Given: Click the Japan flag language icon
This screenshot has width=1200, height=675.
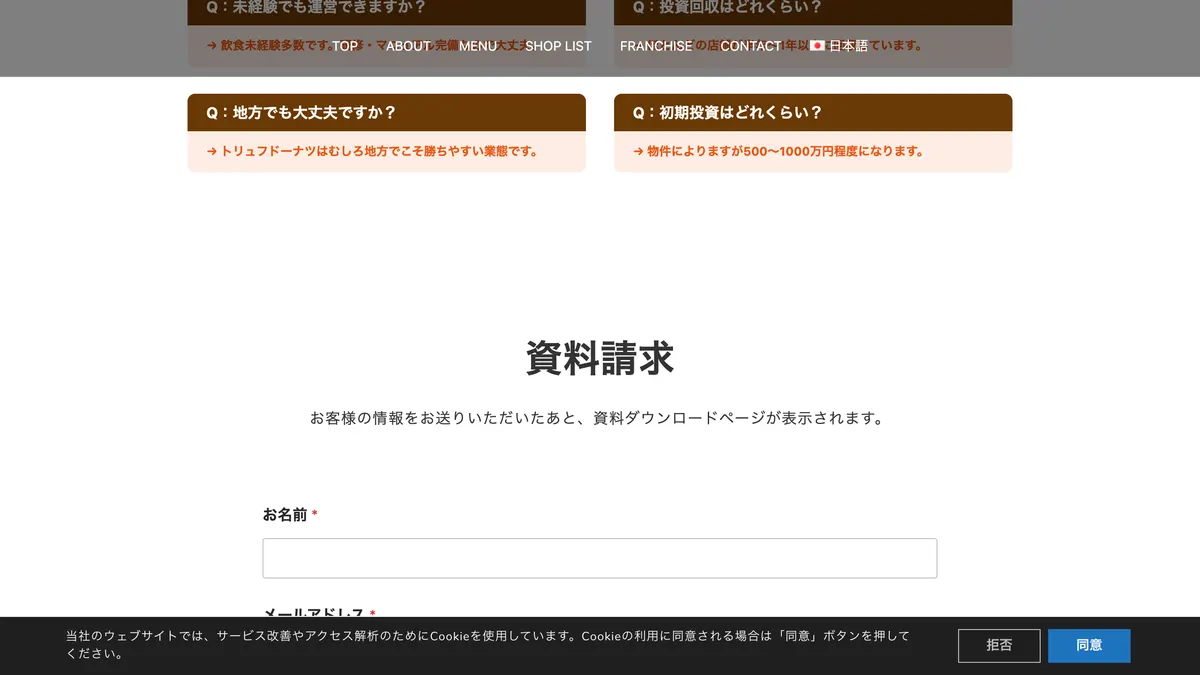Looking at the screenshot, I should pos(817,46).
